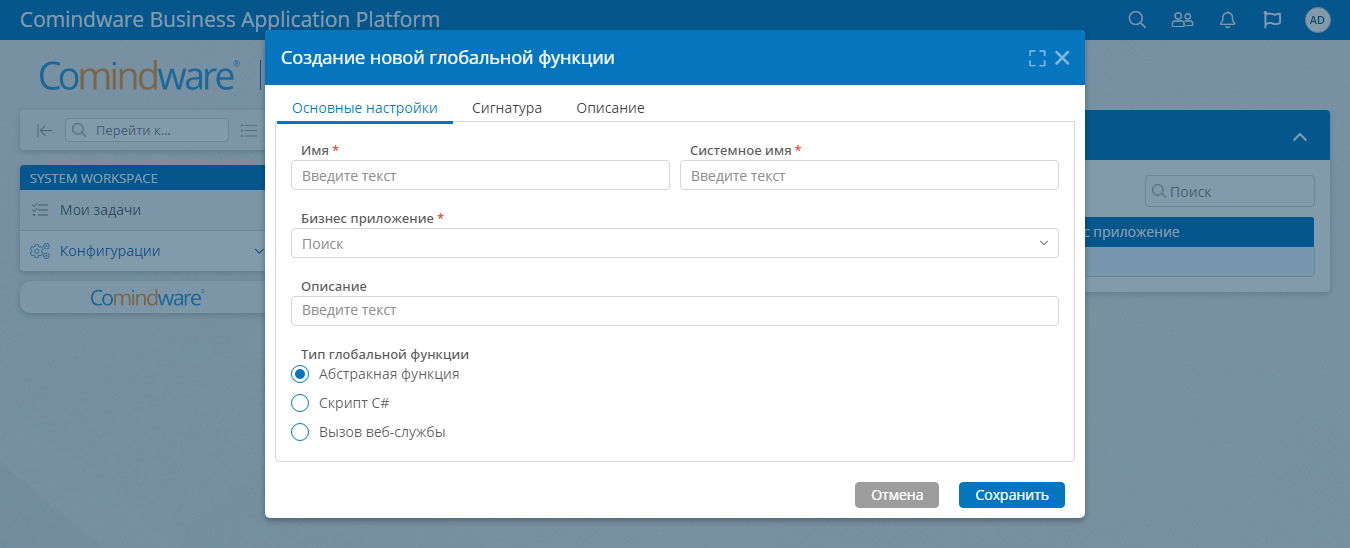Select Вызов веб-службы function type
The image size is (1350, 548).
click(x=300, y=432)
